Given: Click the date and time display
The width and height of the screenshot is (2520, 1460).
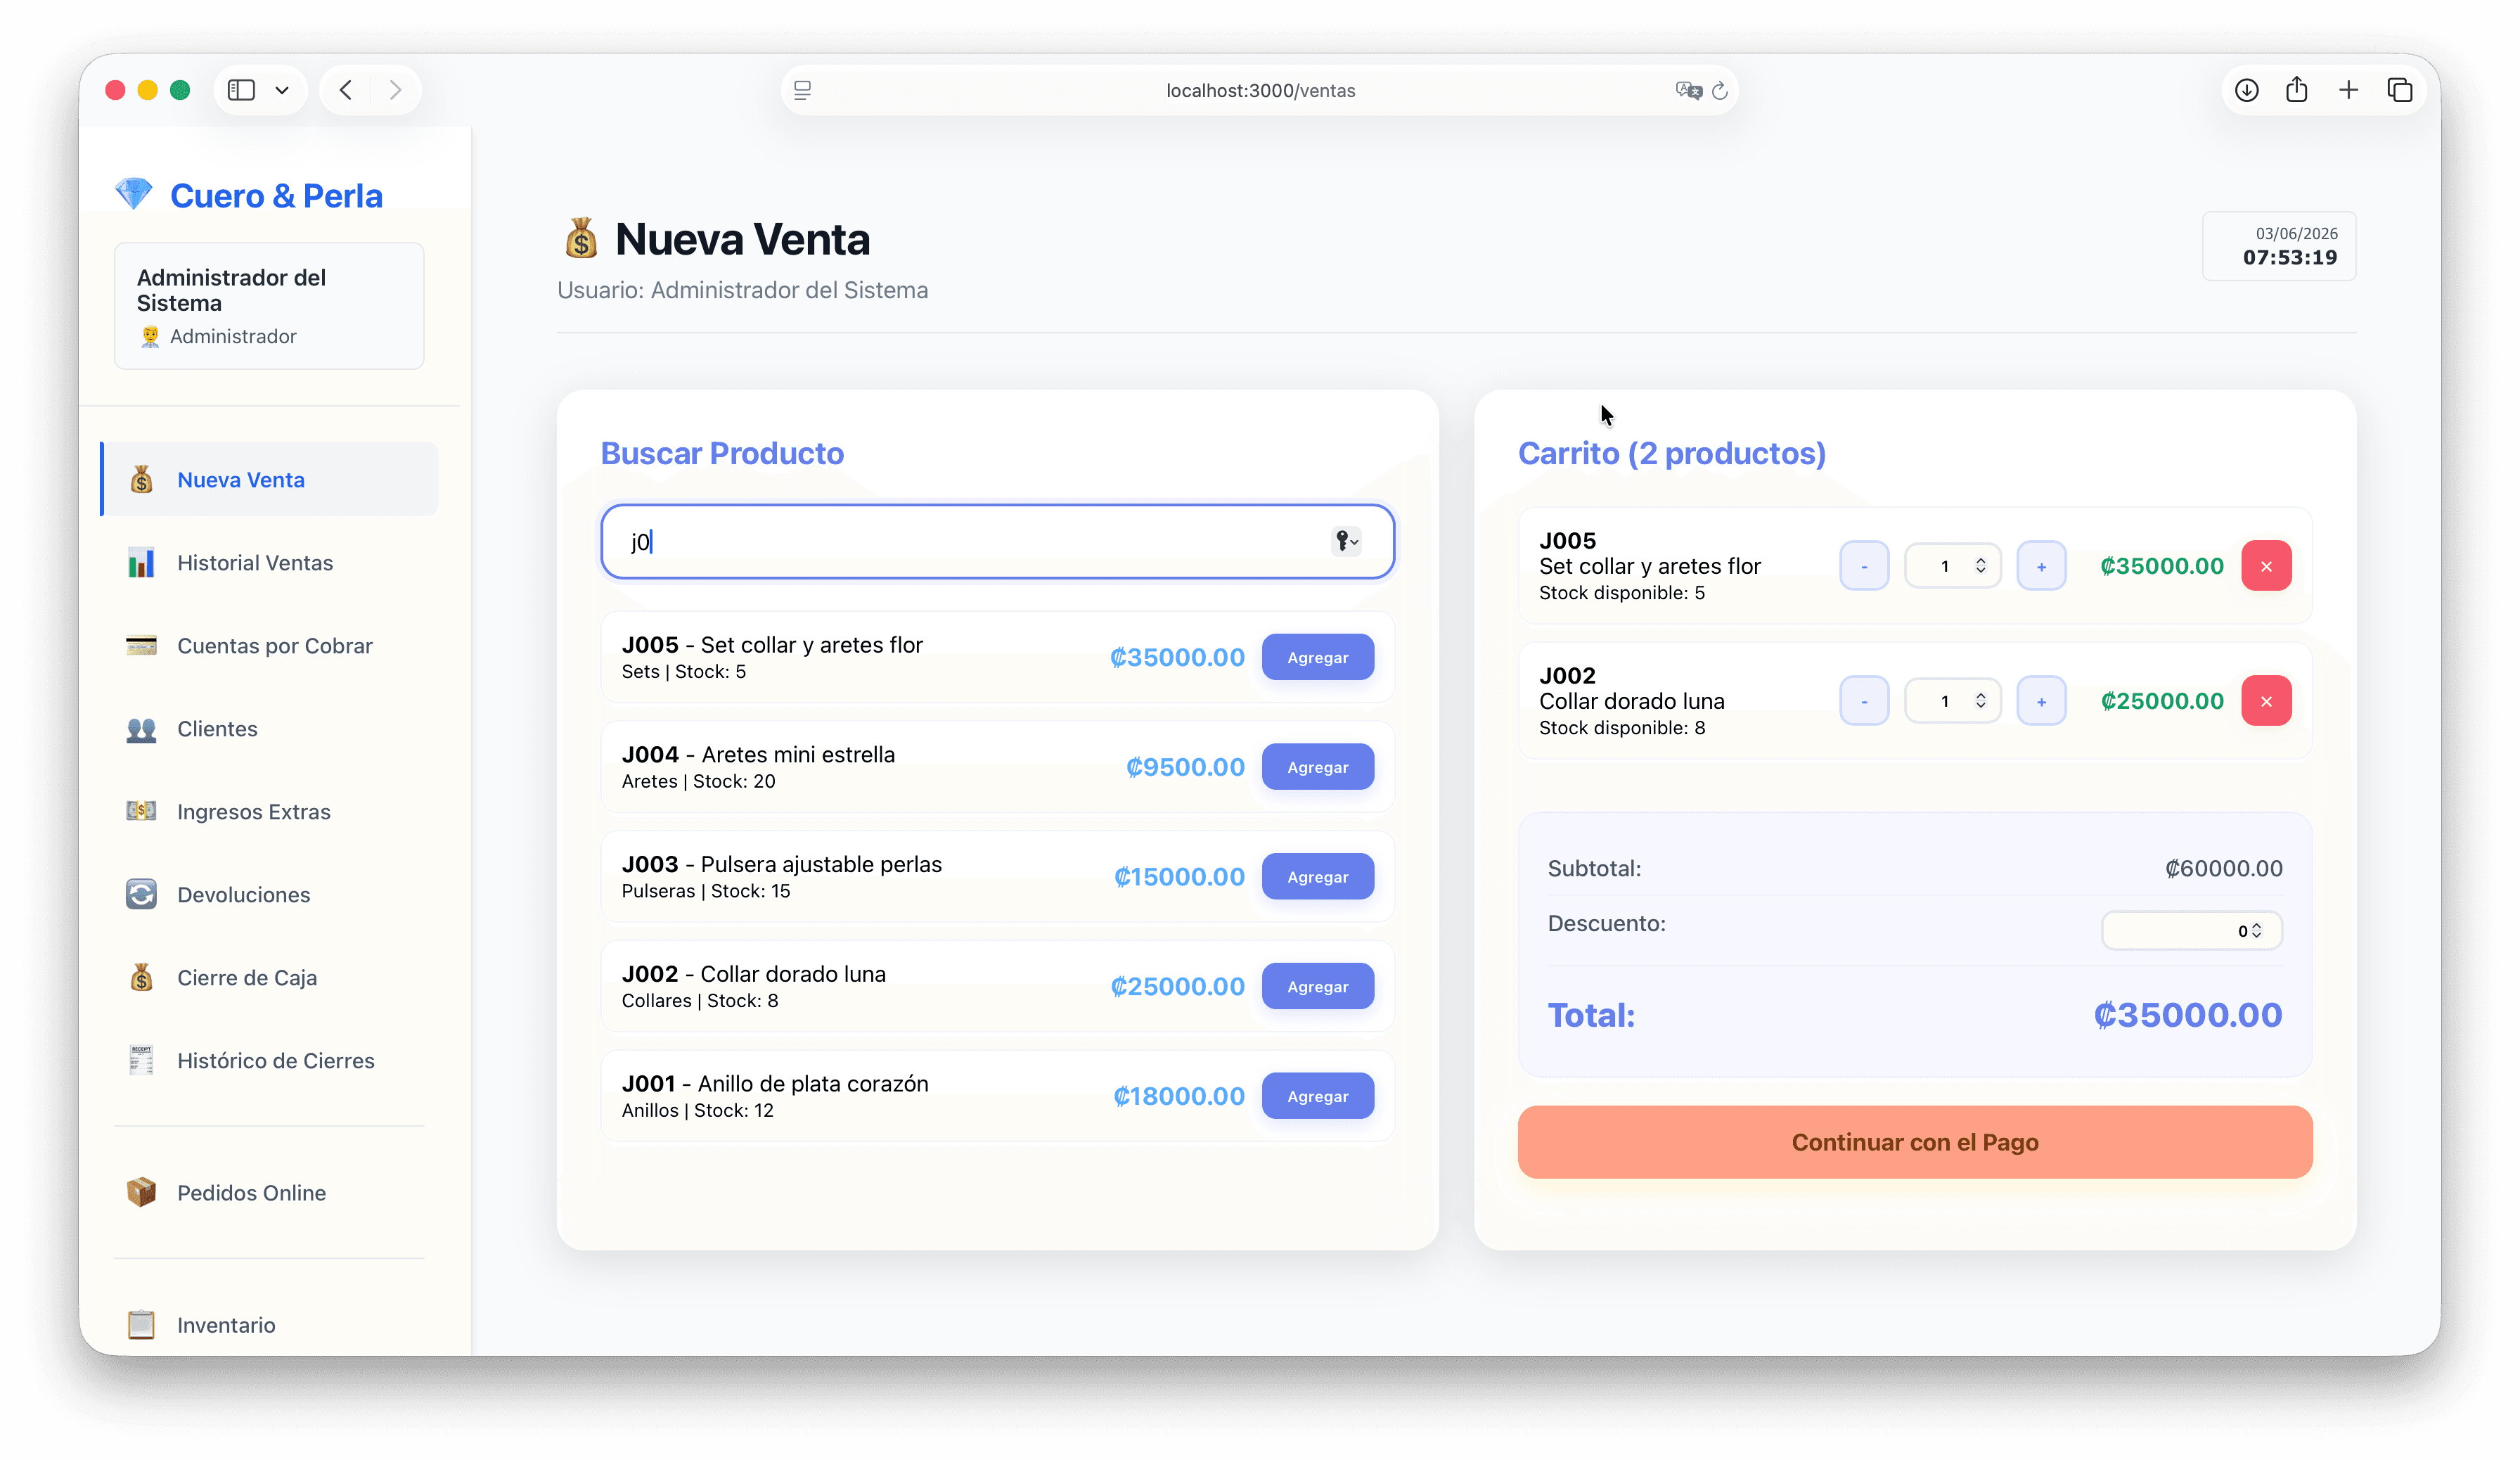Looking at the screenshot, I should 2278,246.
